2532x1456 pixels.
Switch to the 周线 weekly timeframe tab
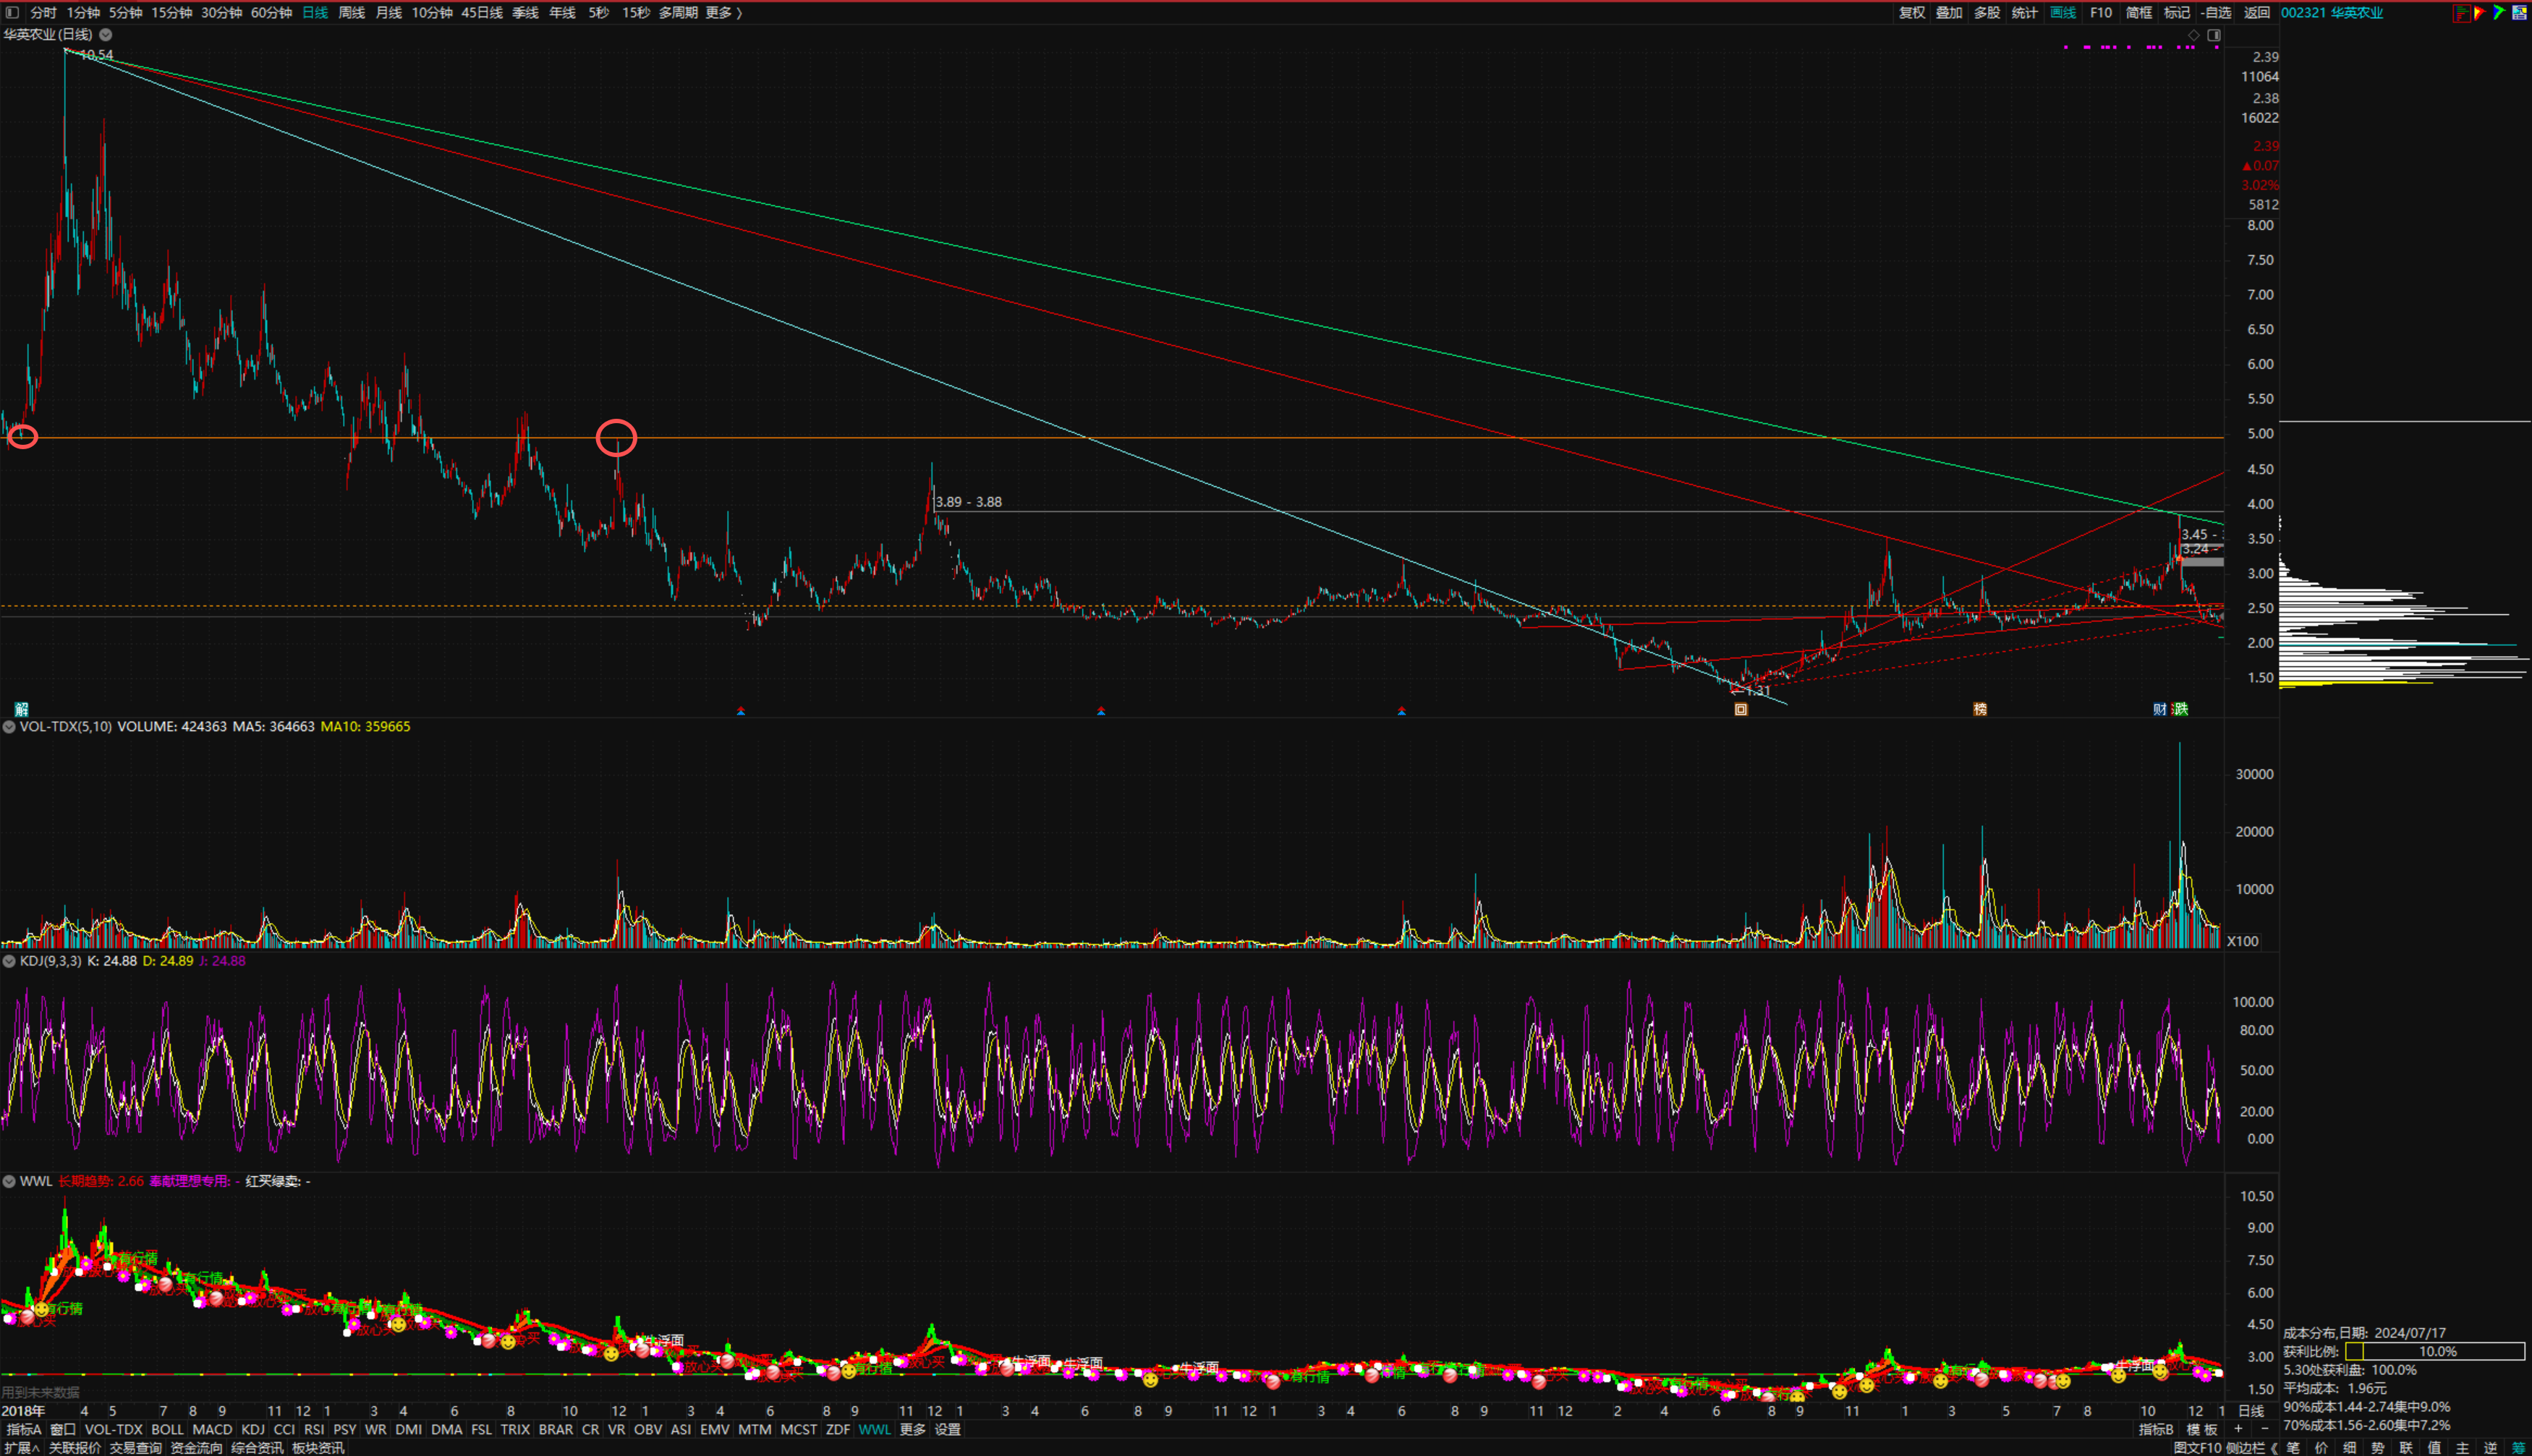351,13
